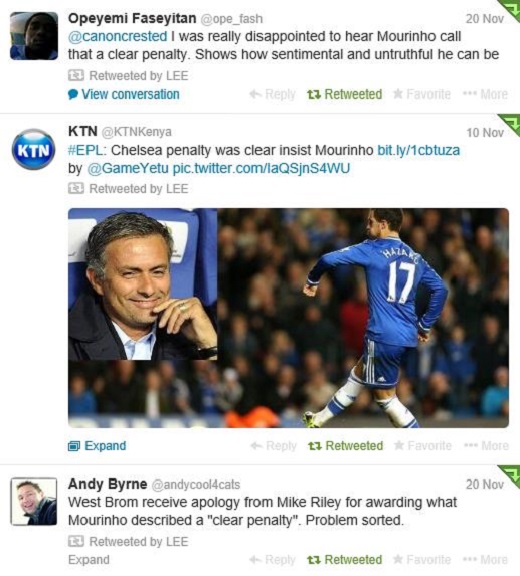Undo retweet on Opeyemi Faseyitan's tweet
This screenshot has width=520, height=576.
[344, 94]
